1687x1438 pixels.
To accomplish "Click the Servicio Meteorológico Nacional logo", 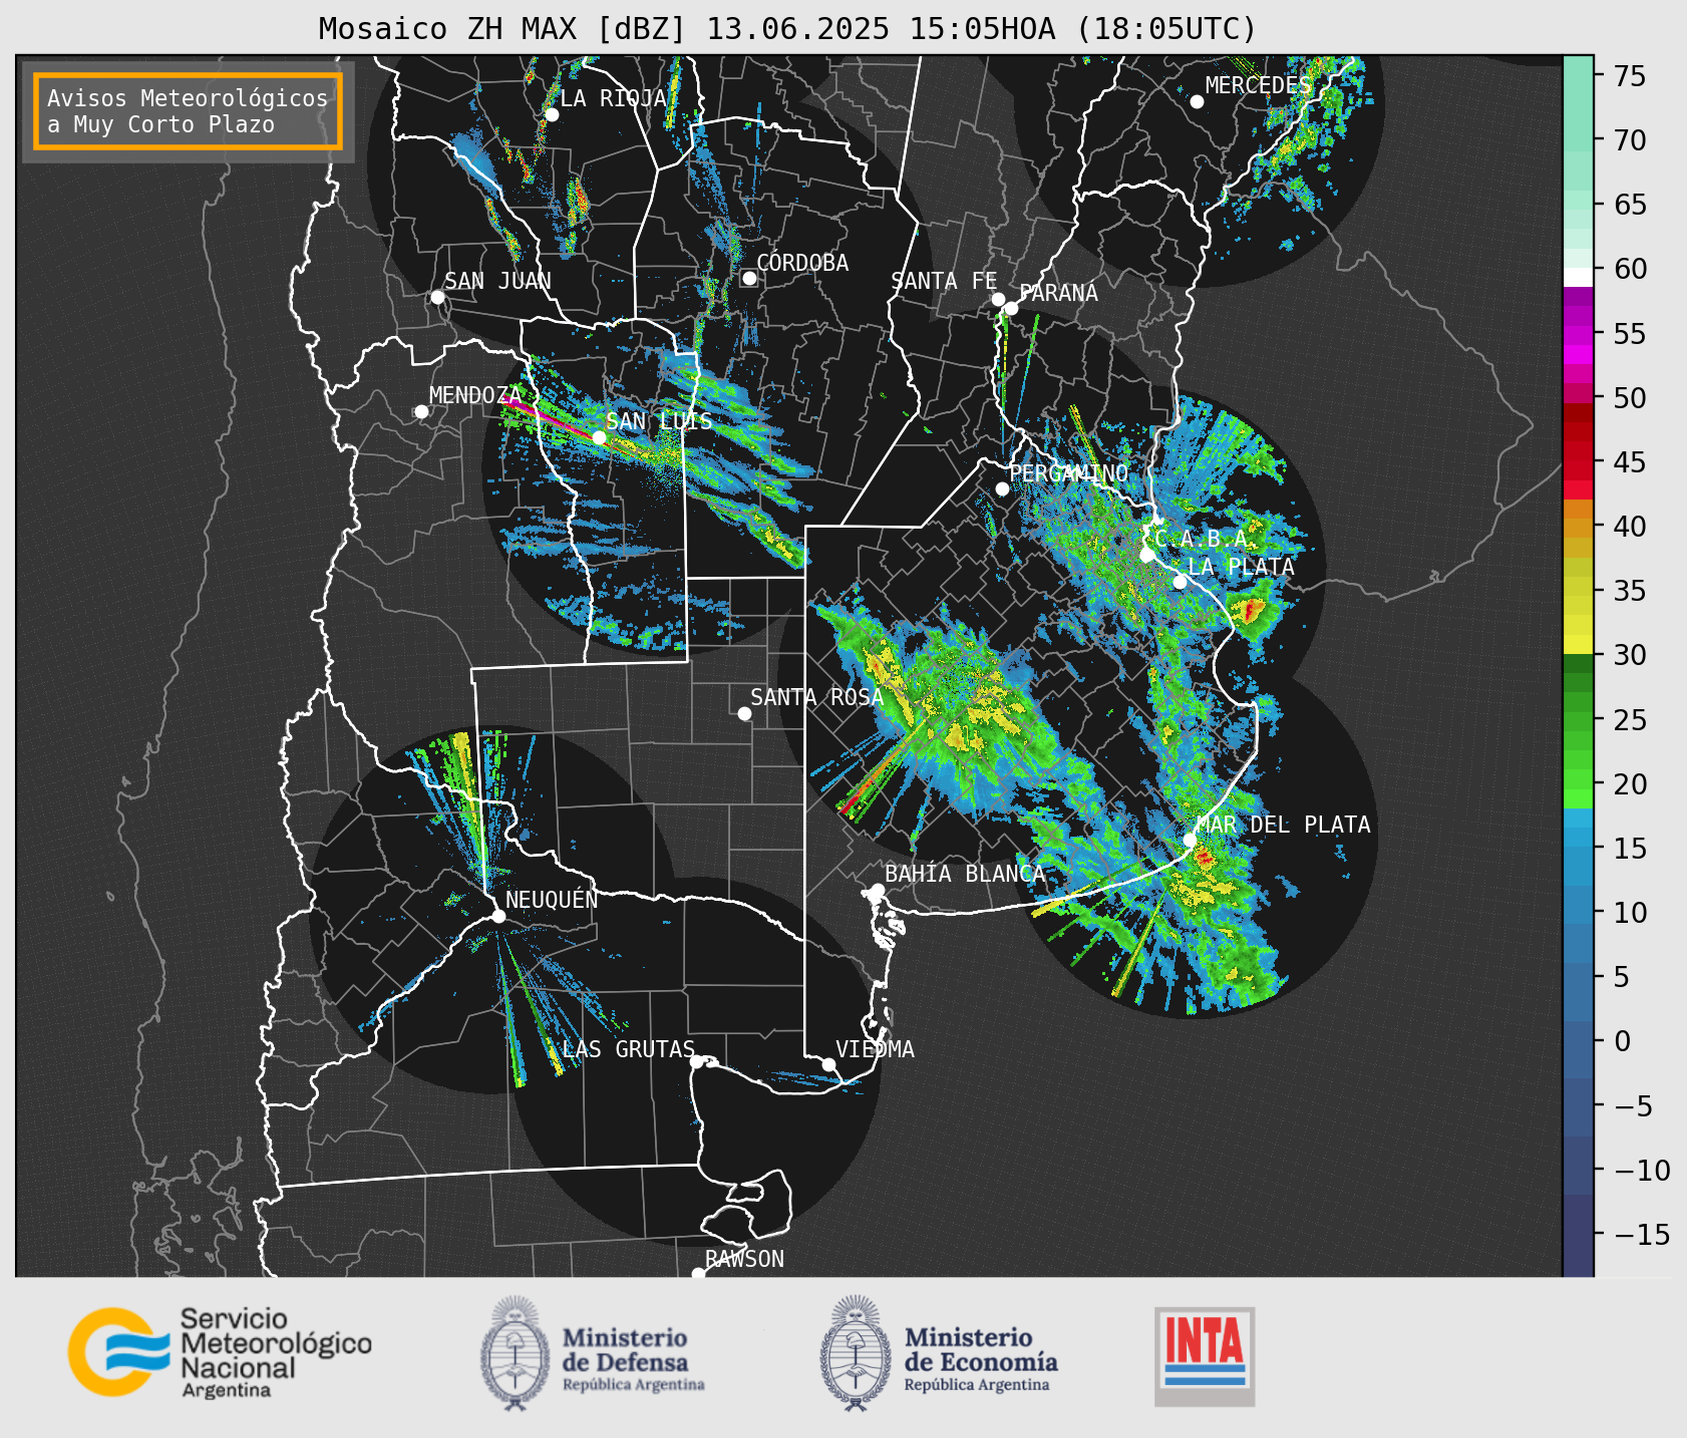I will pyautogui.click(x=219, y=1352).
